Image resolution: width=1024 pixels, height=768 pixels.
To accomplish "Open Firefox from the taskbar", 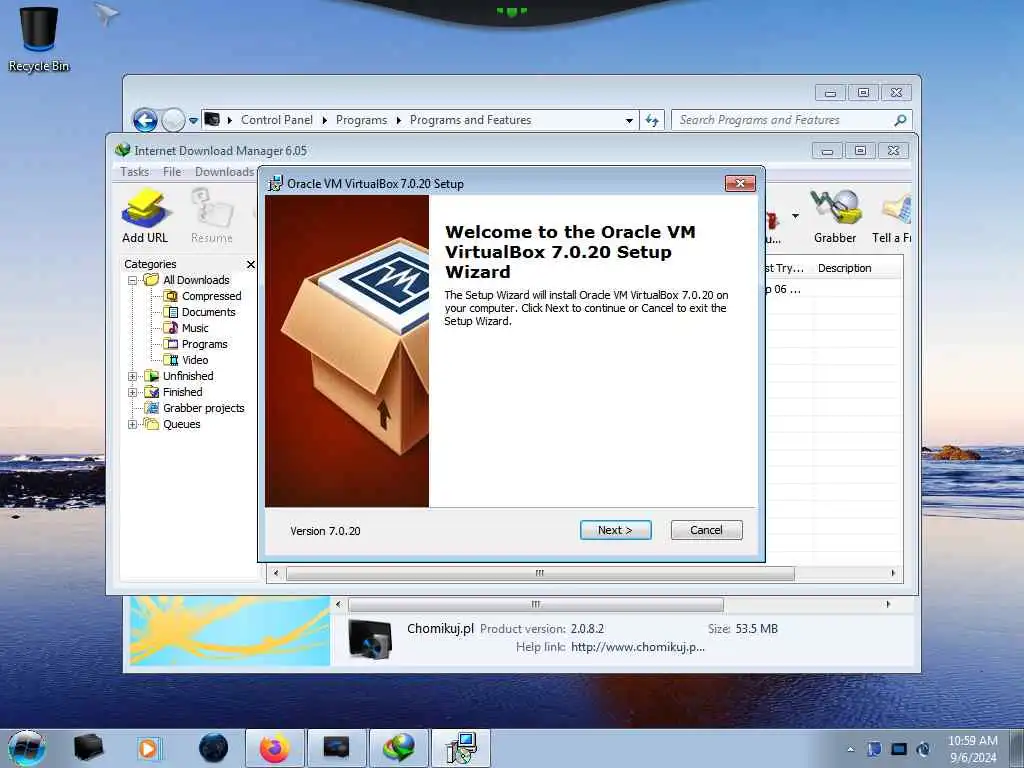I will pos(275,748).
